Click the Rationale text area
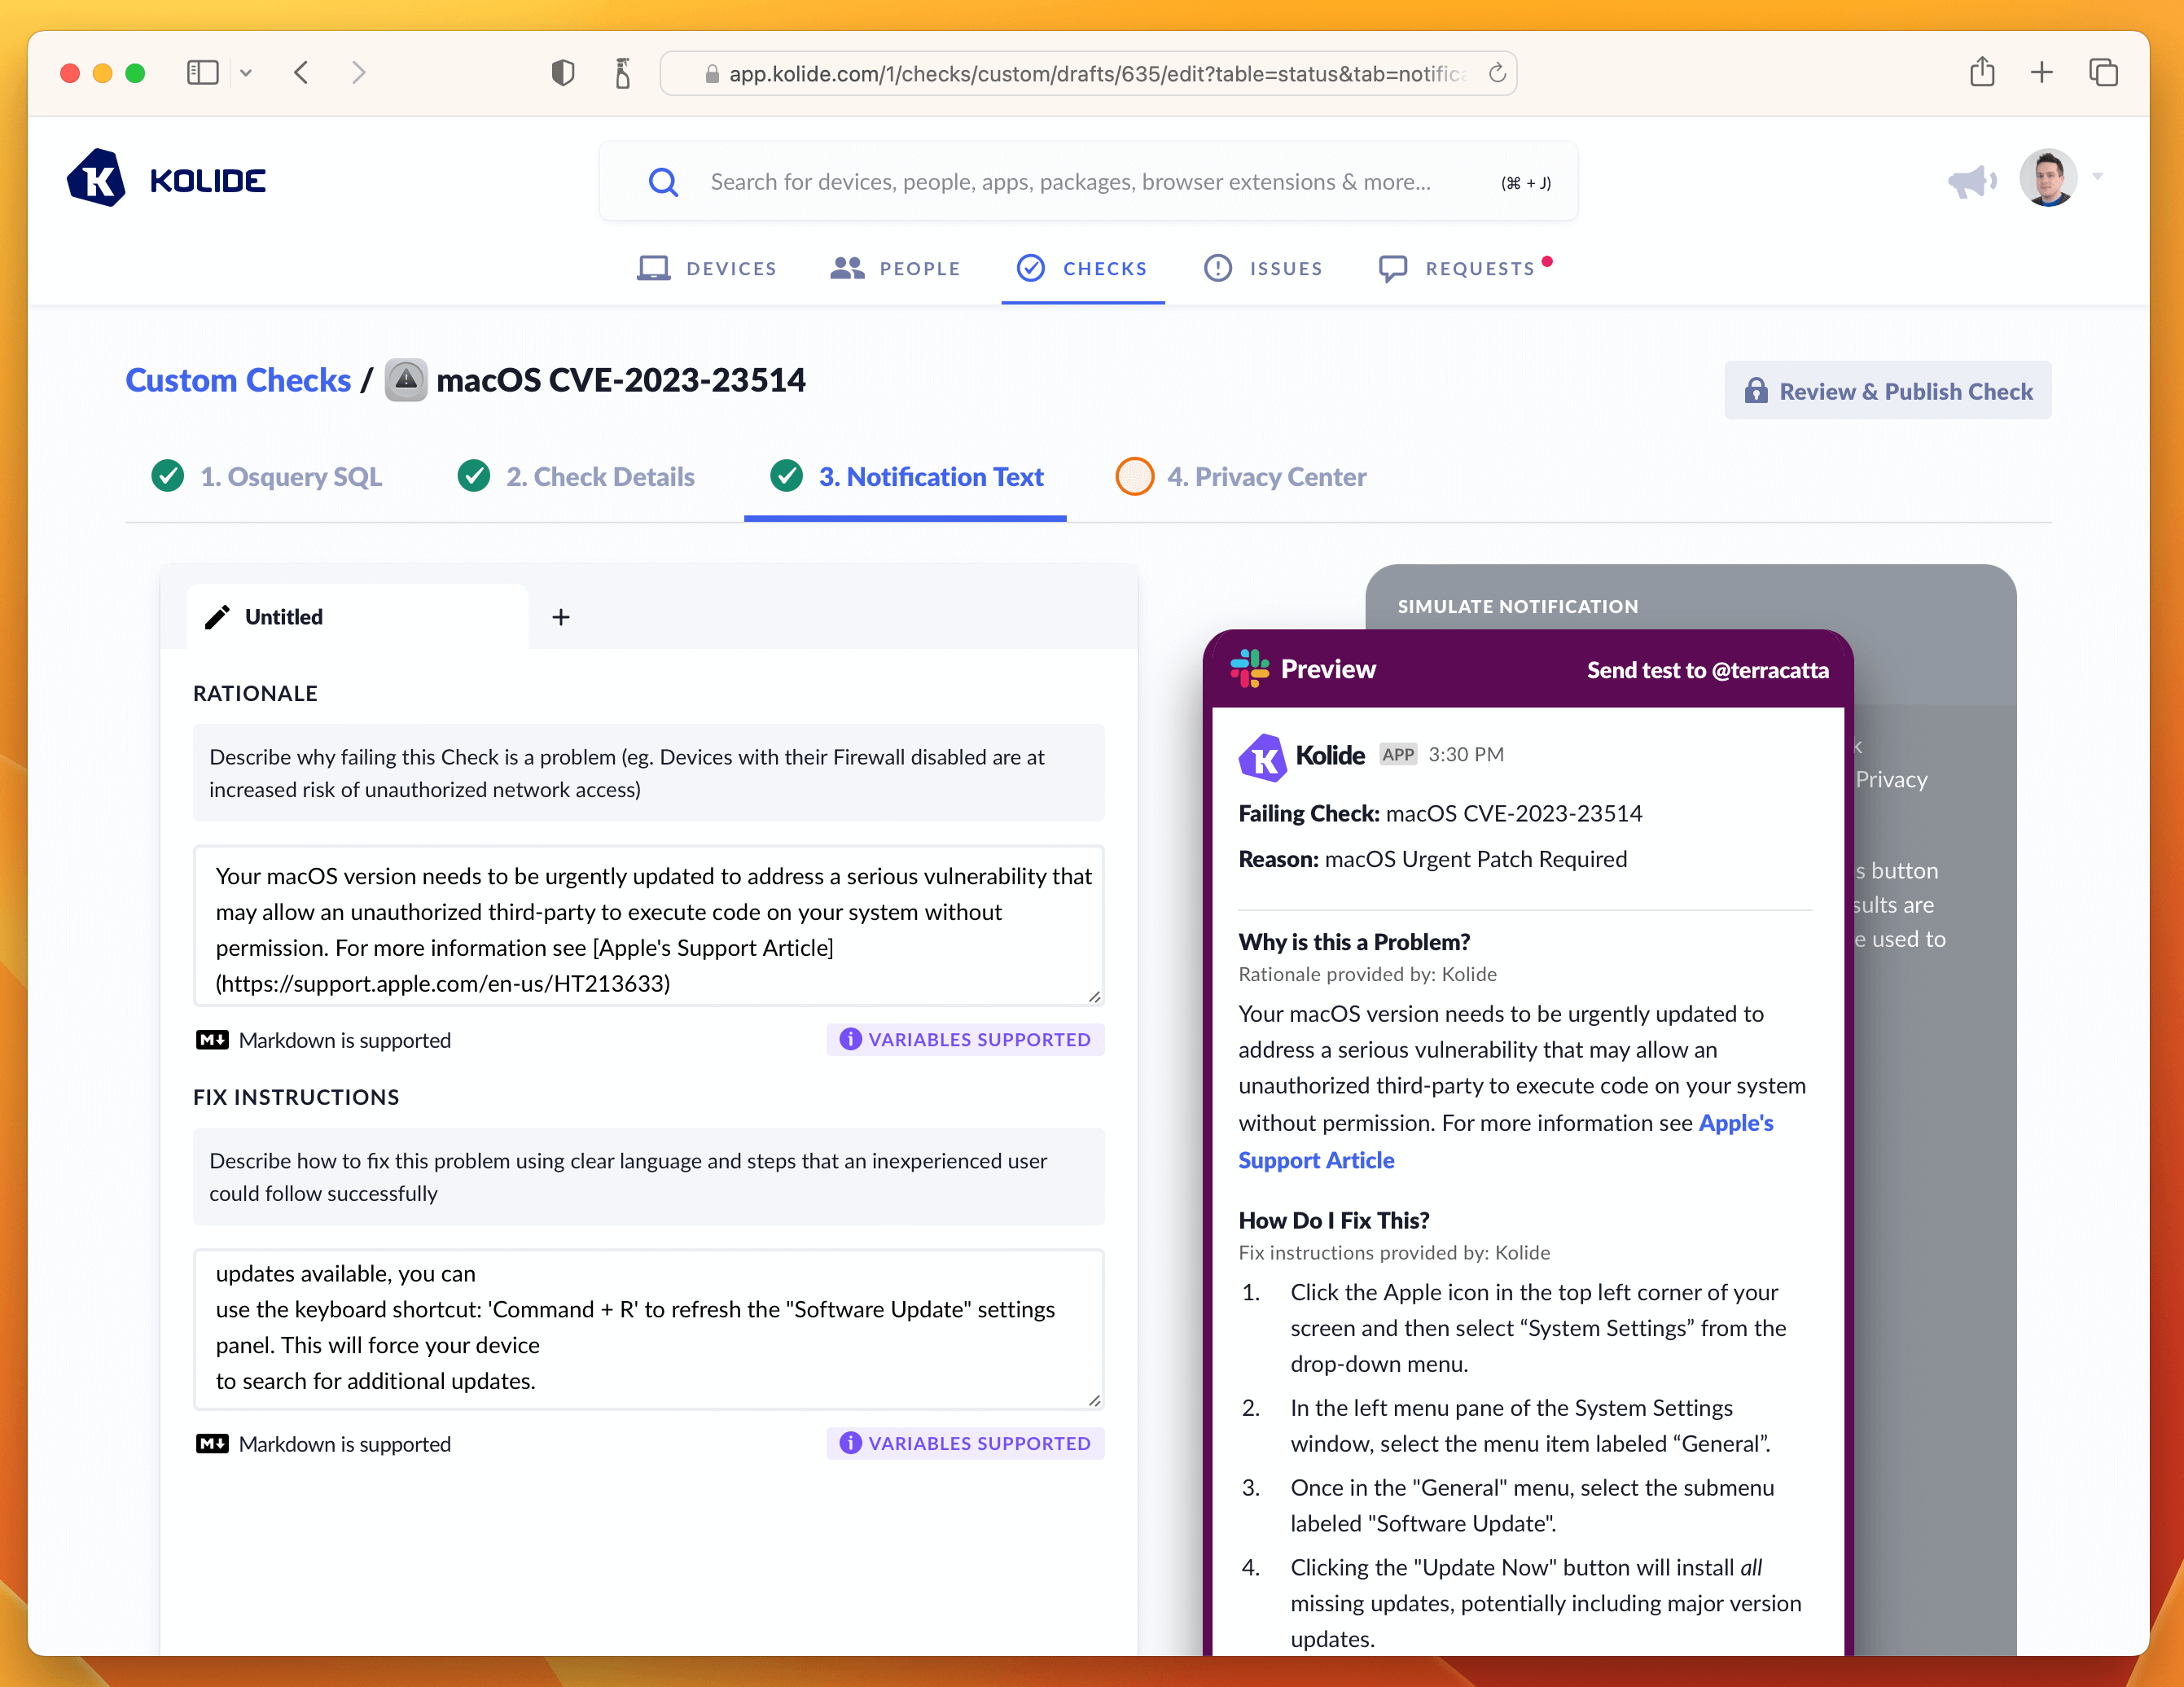 648,926
